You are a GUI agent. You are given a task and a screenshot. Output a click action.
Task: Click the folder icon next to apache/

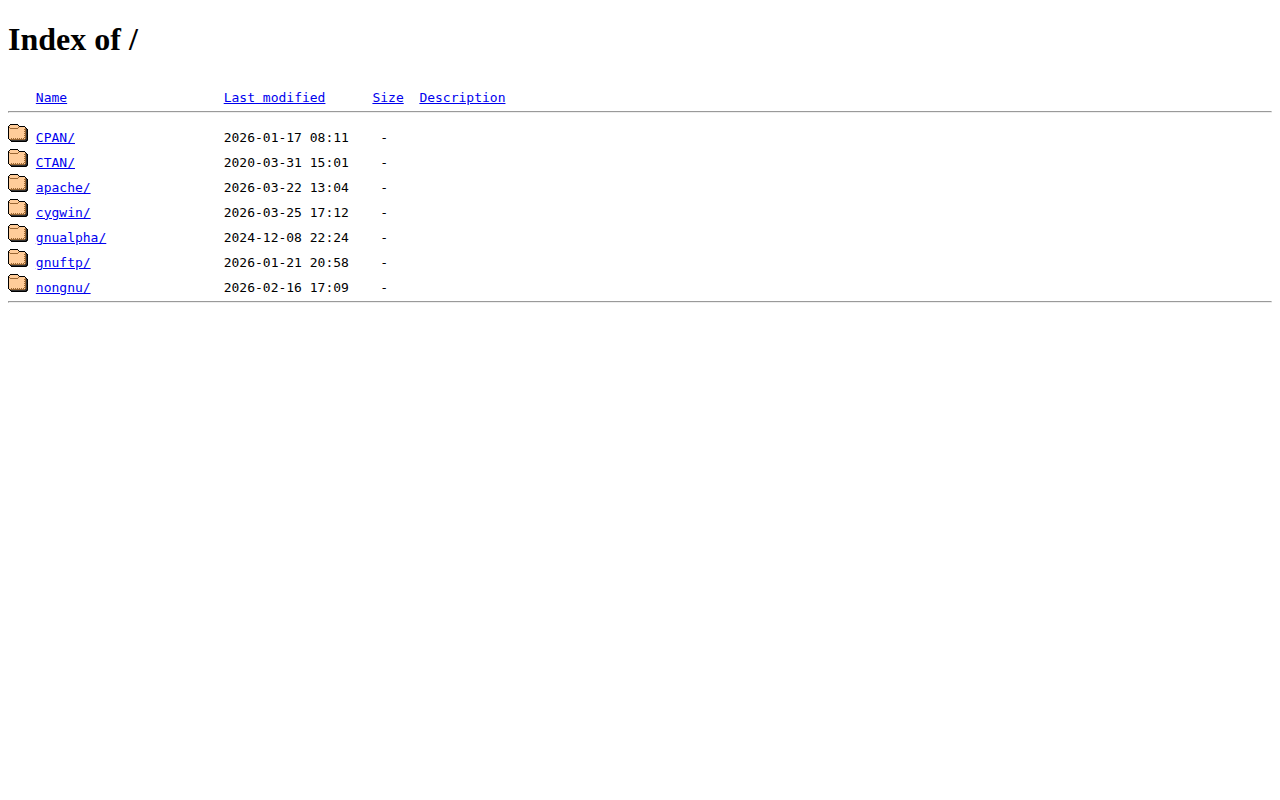[x=18, y=184]
